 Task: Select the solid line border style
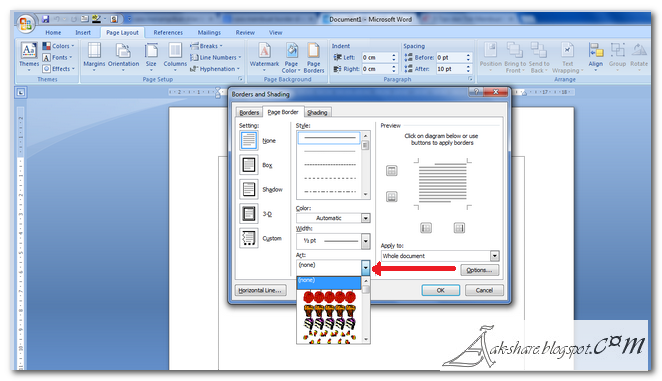click(329, 138)
